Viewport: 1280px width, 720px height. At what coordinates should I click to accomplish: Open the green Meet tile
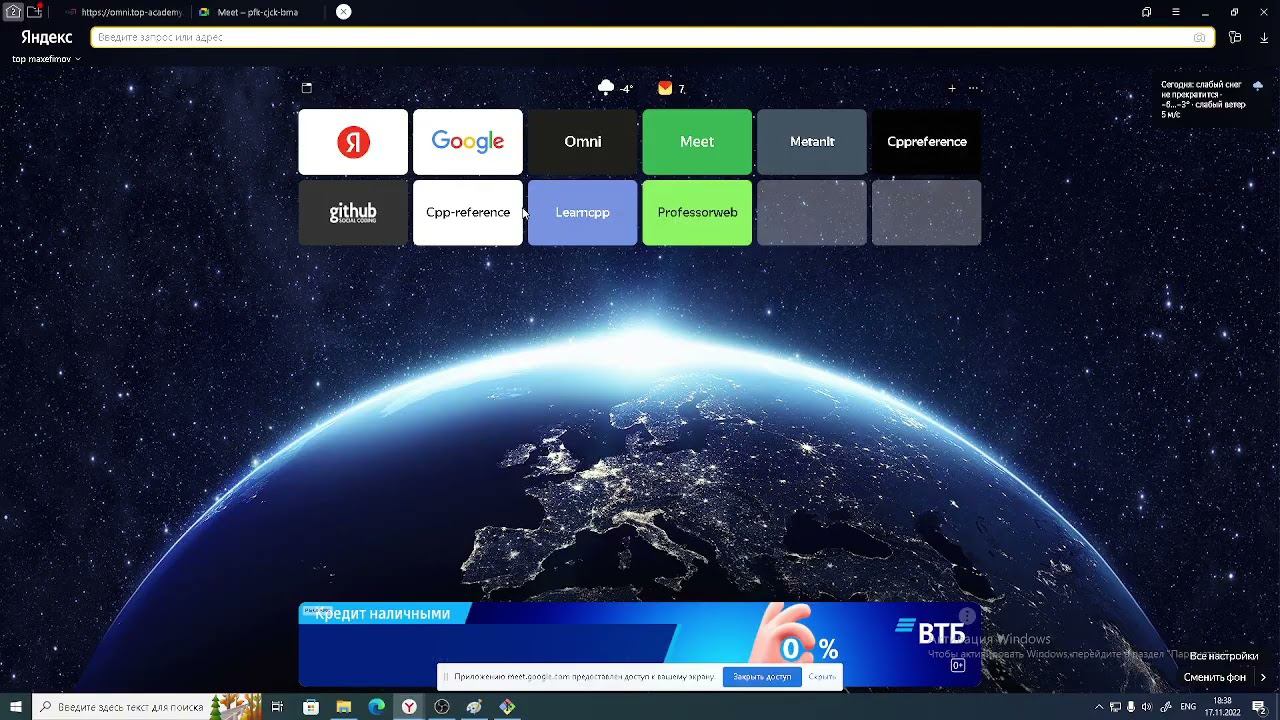[x=697, y=142]
